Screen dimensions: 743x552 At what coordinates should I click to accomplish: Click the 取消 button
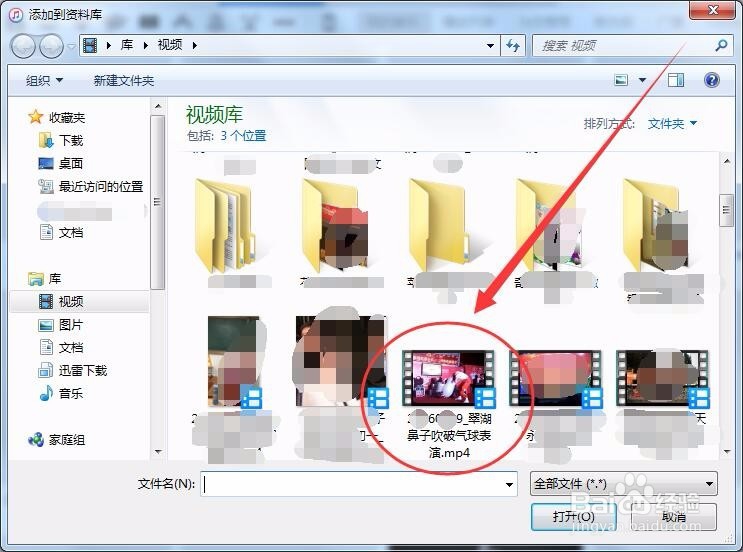coord(674,516)
